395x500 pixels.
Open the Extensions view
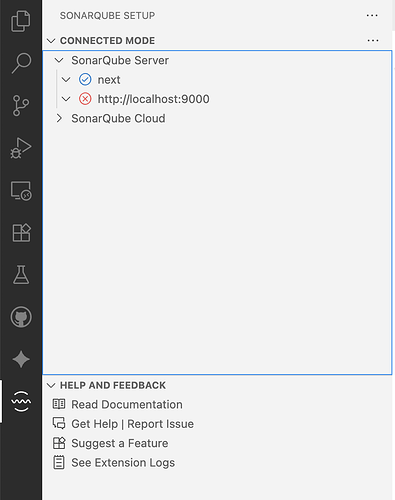[x=21, y=232]
